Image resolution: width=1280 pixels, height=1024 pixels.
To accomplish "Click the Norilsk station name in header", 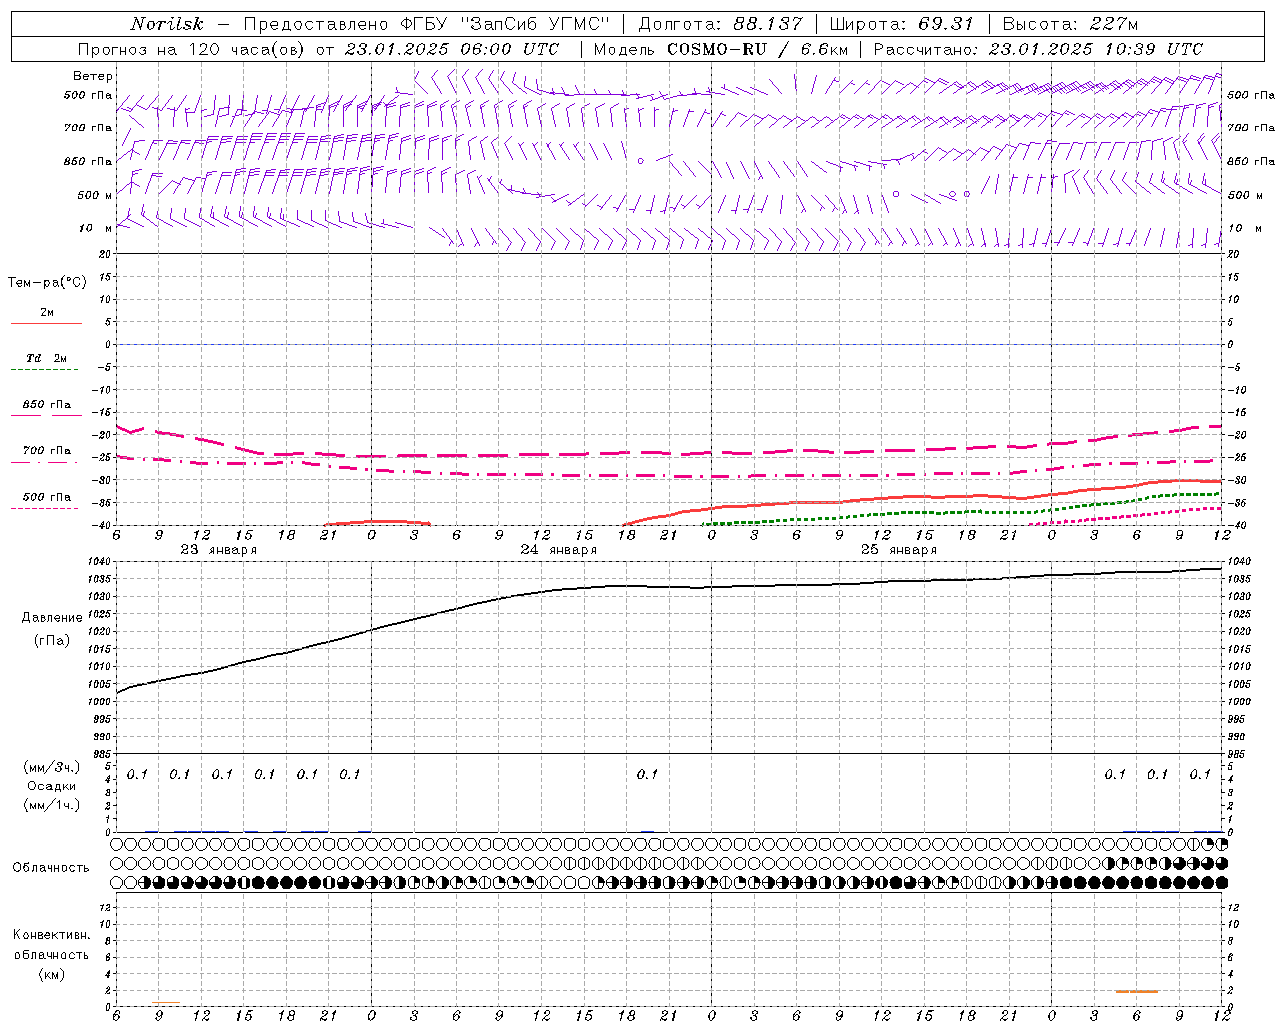I will pyautogui.click(x=167, y=24).
